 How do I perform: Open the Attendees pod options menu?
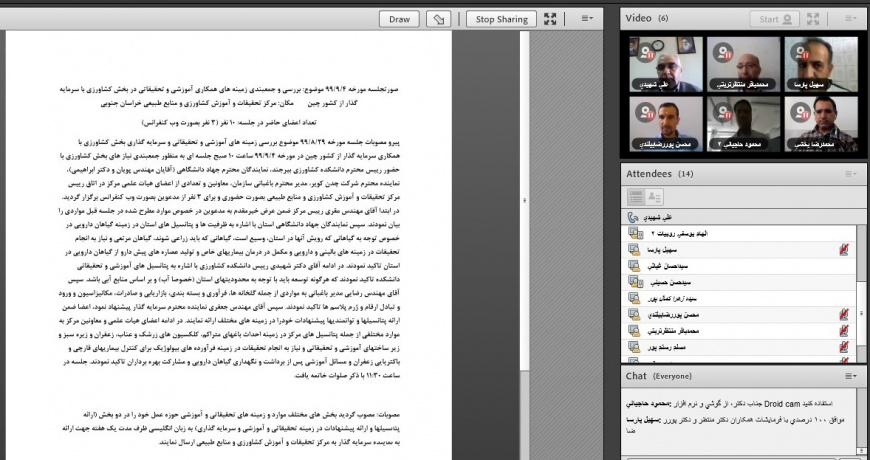pos(851,174)
